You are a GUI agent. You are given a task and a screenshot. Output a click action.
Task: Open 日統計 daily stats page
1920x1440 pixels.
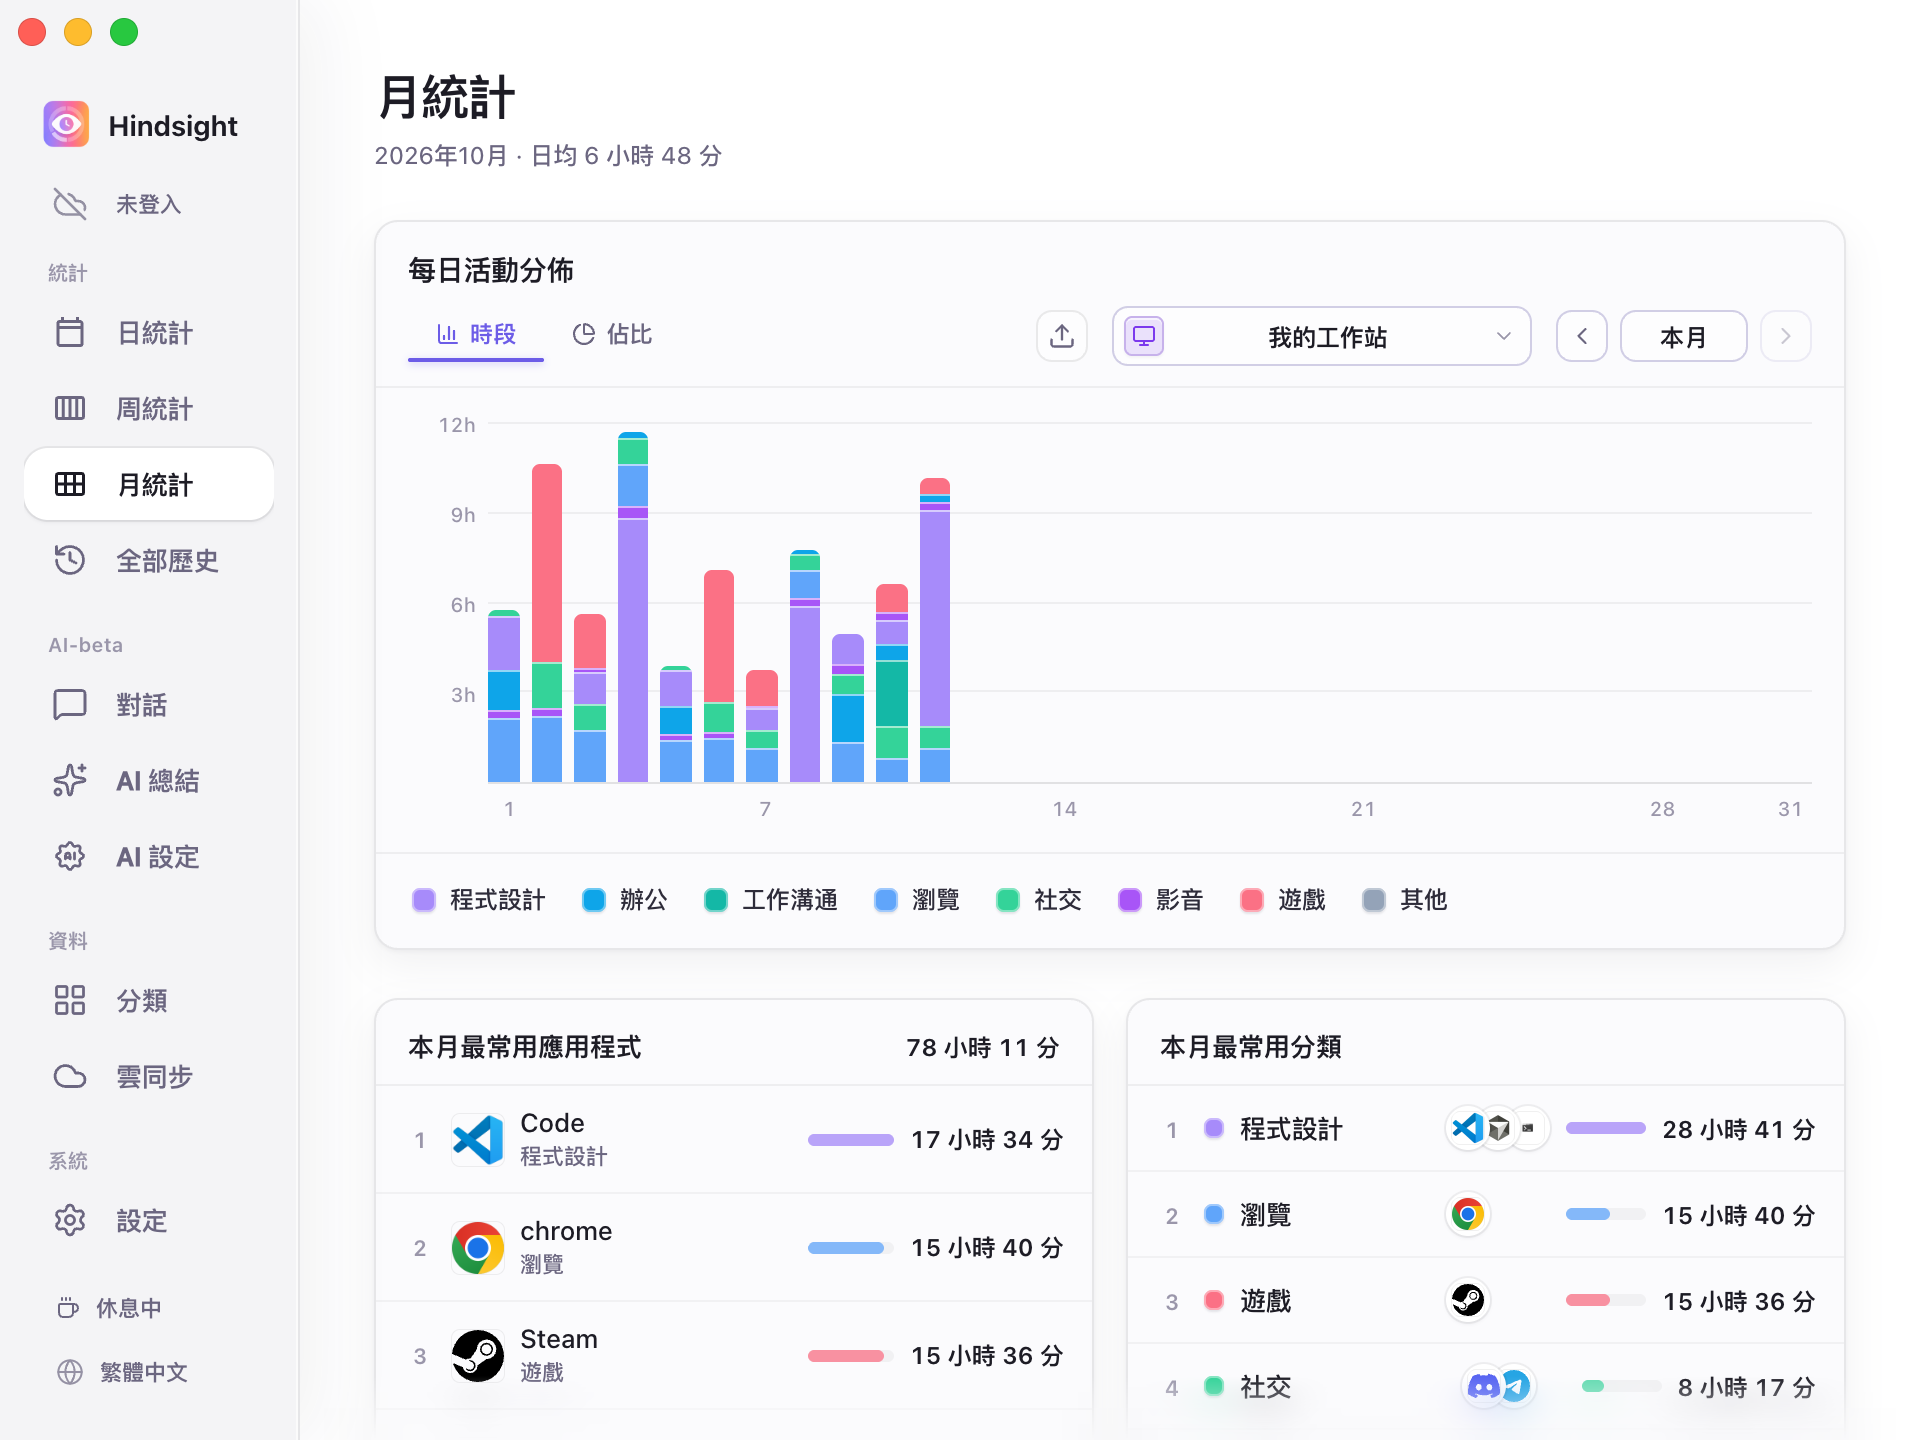pos(149,332)
